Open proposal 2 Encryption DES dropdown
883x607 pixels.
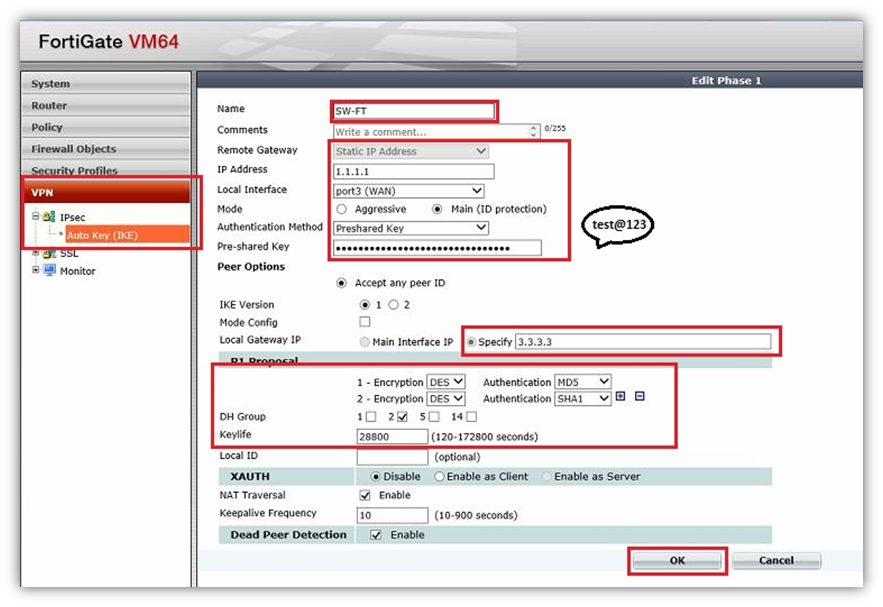(x=445, y=398)
